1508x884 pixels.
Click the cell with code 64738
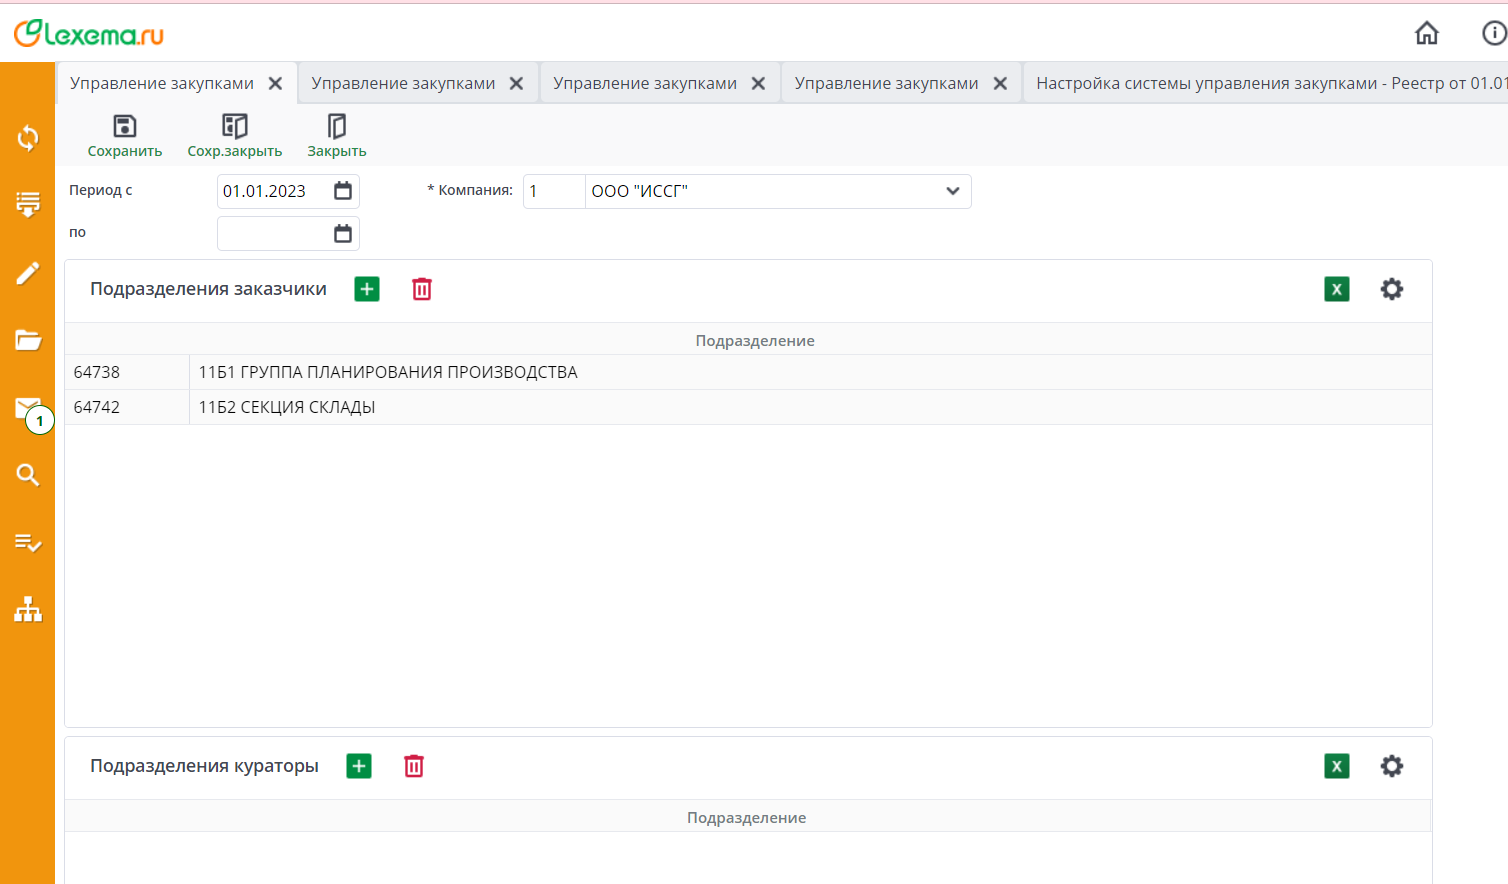127,372
